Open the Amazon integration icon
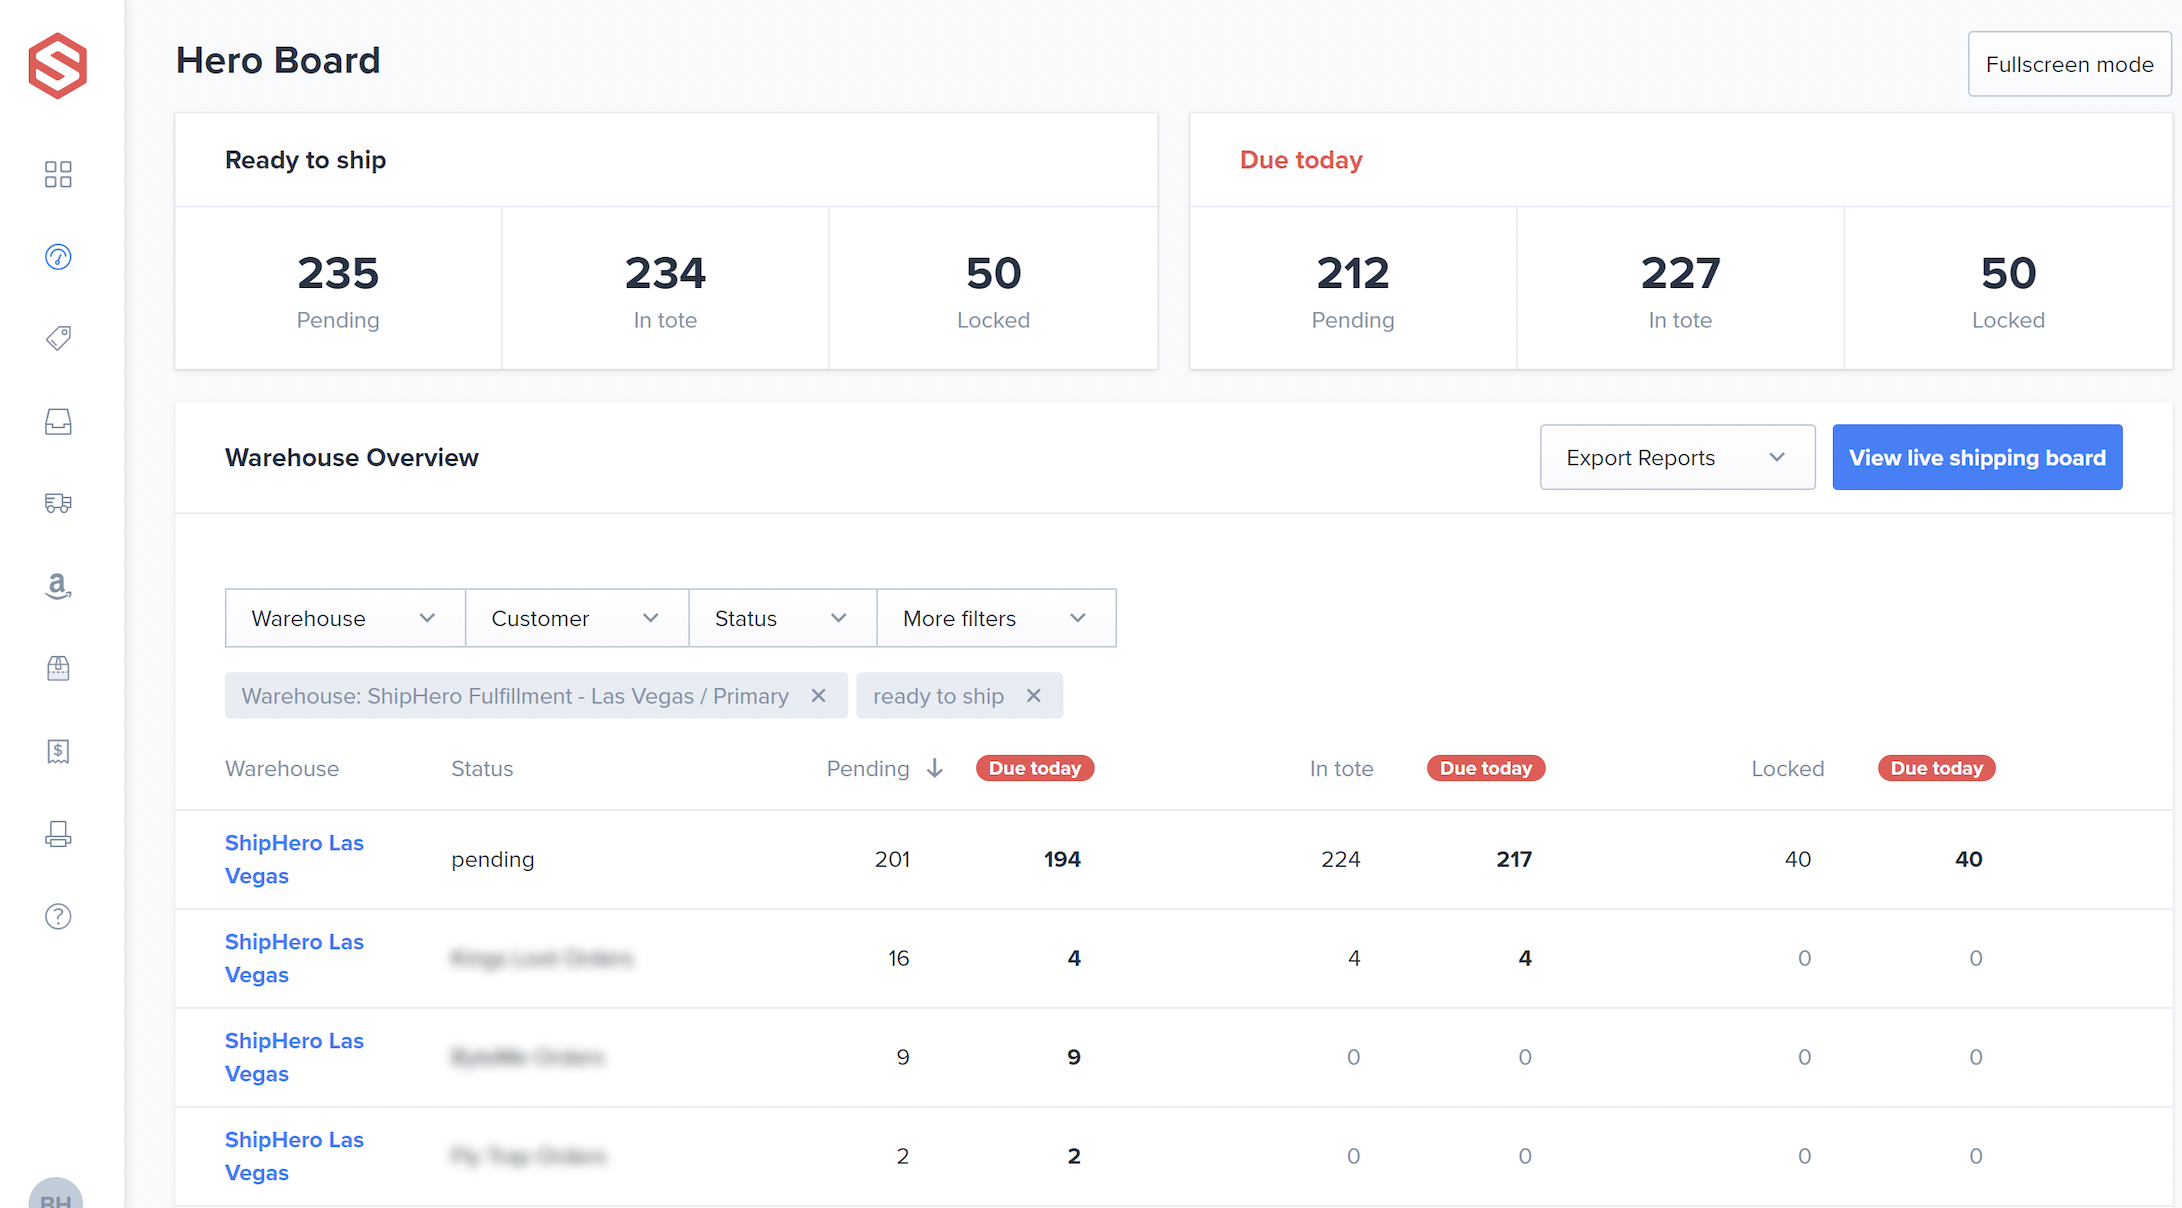Screen dimensions: 2182x1208 pyautogui.click(x=57, y=586)
